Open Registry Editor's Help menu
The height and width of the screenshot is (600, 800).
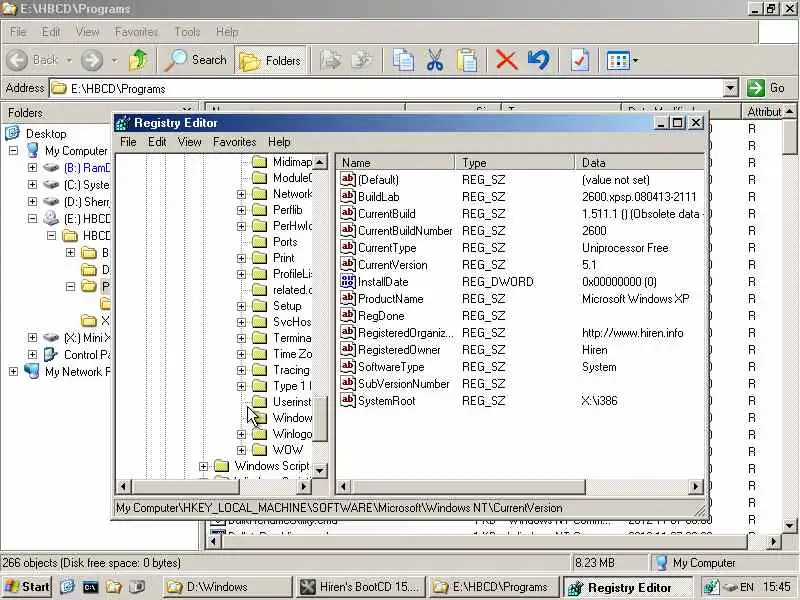point(279,142)
